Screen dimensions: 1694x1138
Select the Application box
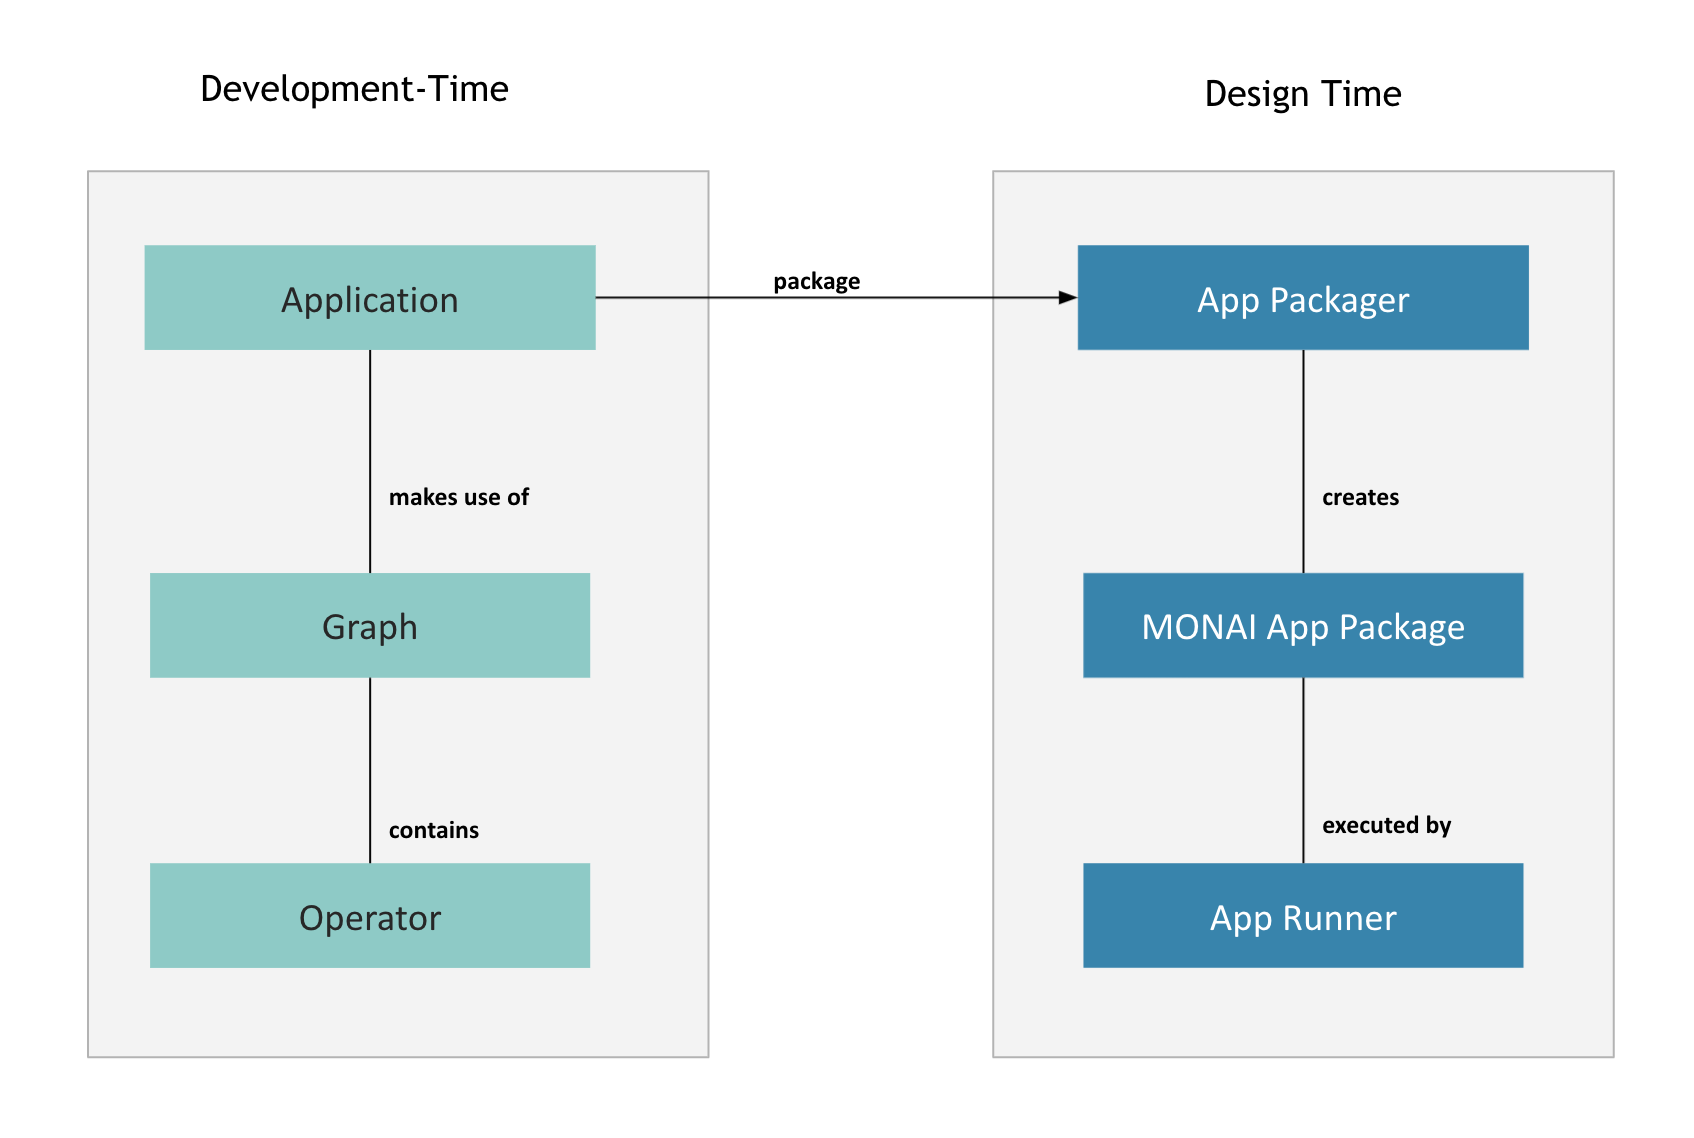point(370,298)
